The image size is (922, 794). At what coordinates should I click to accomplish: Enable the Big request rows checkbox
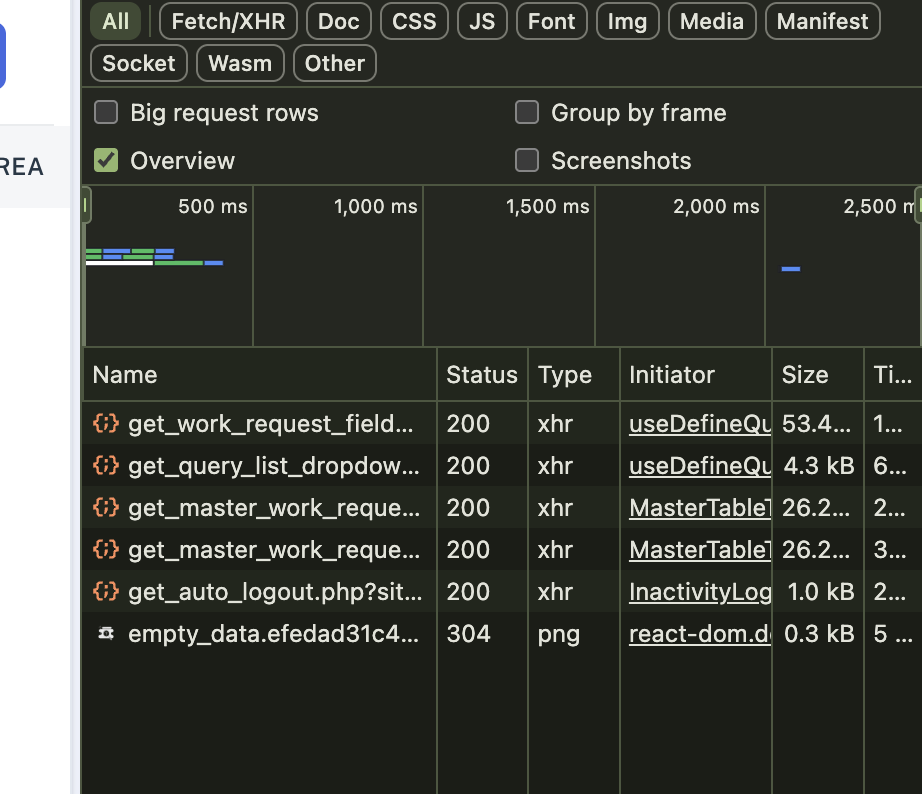106,113
